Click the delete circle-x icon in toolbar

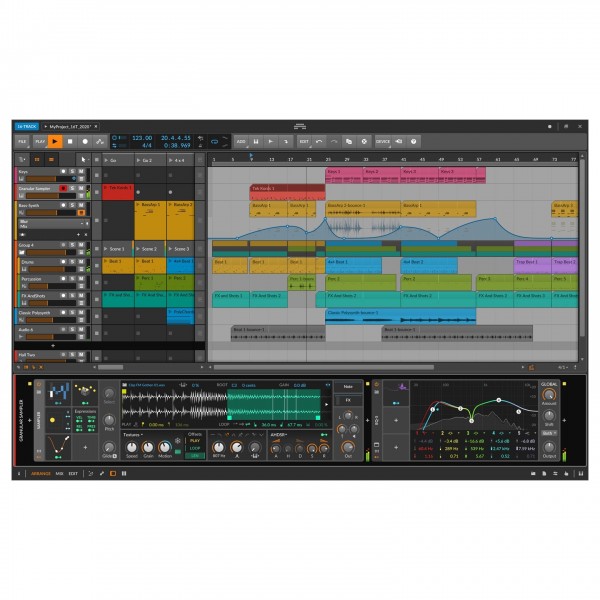(x=364, y=142)
